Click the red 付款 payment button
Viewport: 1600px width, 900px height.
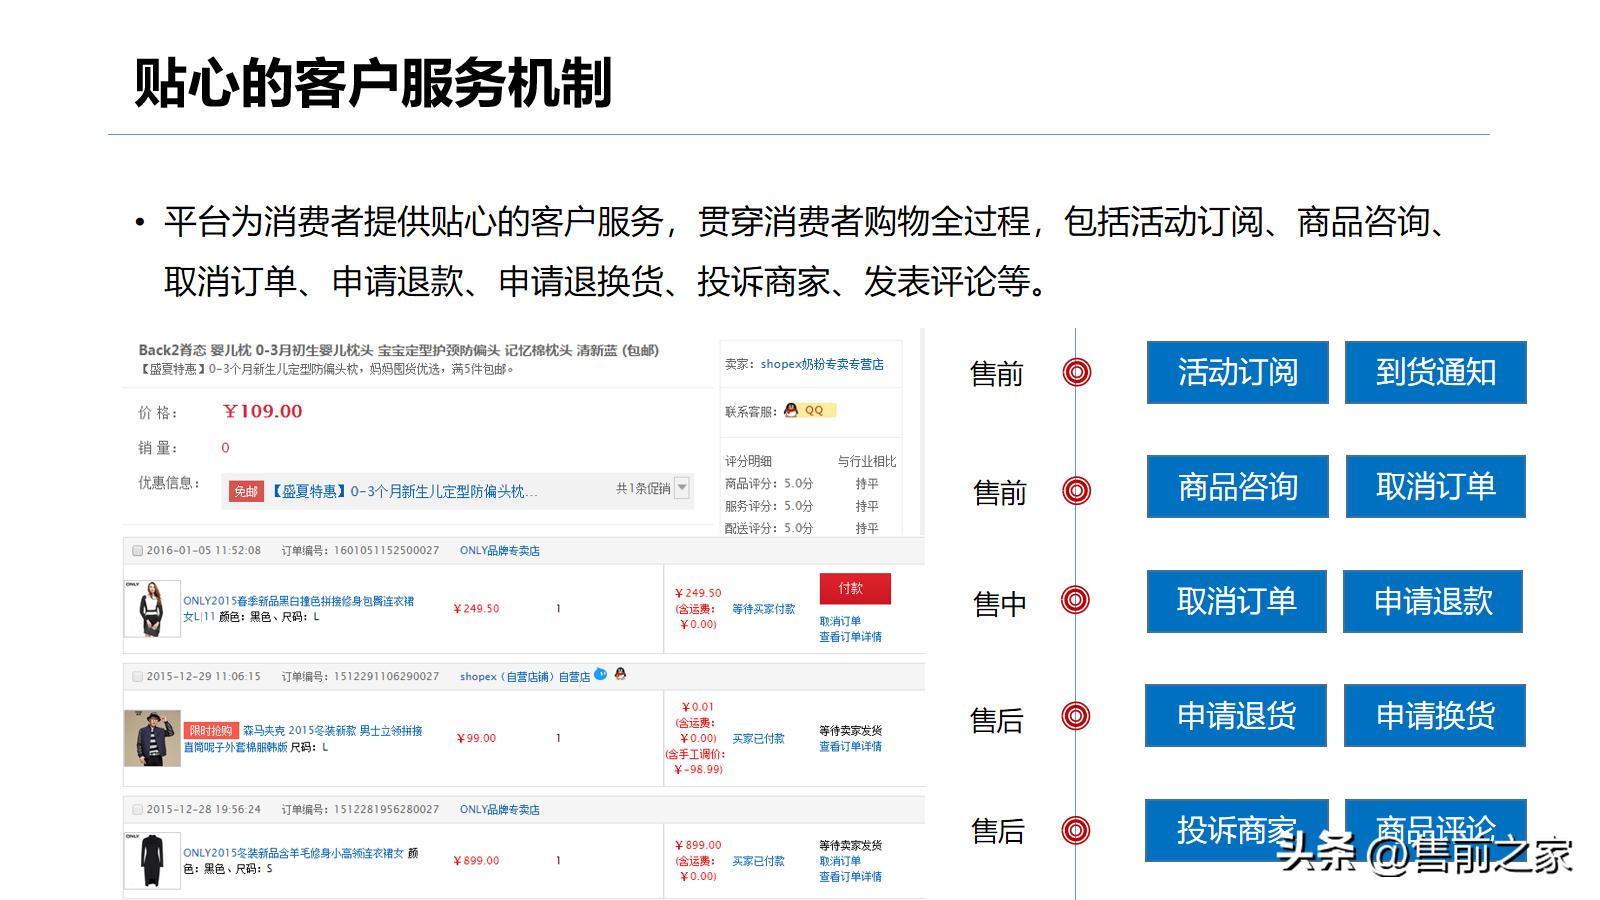[855, 589]
